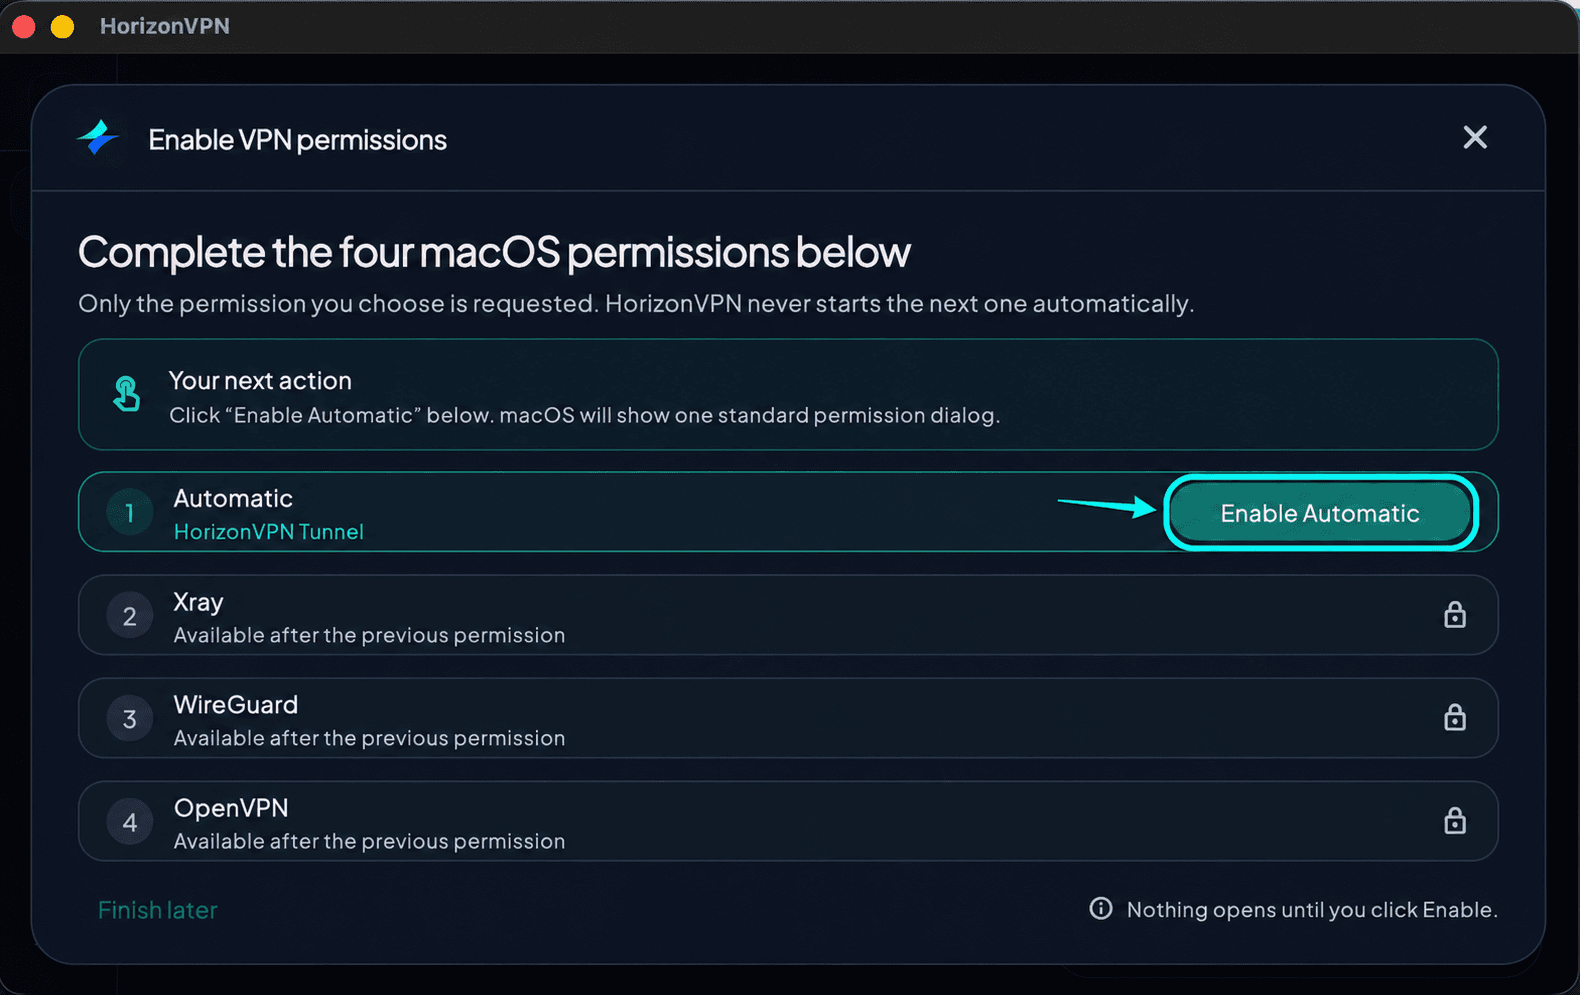
Task: Click the lock icon in the WireGuard row
Action: [x=1455, y=717]
